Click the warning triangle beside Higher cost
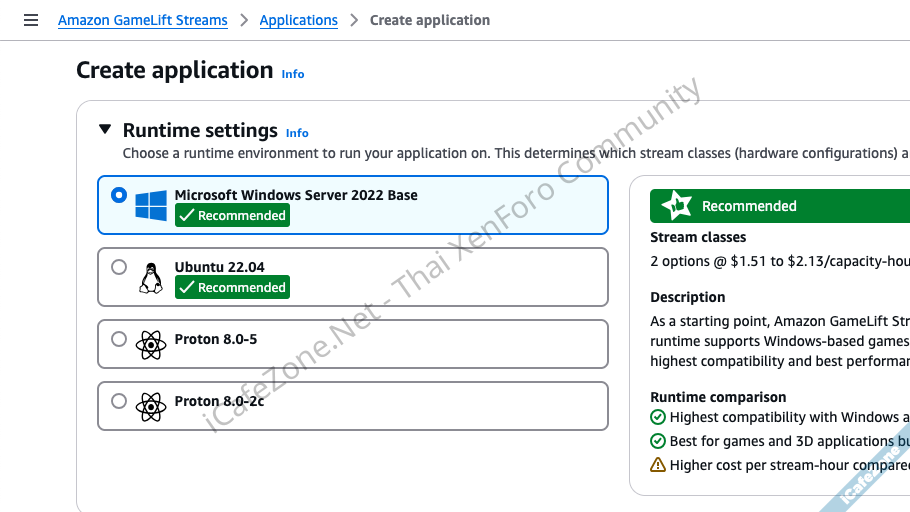The image size is (910, 512). (658, 465)
